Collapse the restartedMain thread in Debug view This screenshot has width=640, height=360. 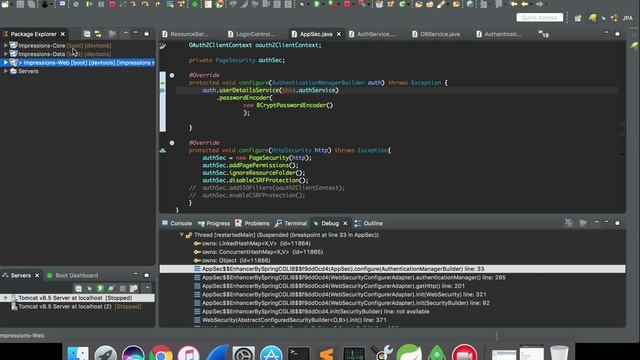181,235
